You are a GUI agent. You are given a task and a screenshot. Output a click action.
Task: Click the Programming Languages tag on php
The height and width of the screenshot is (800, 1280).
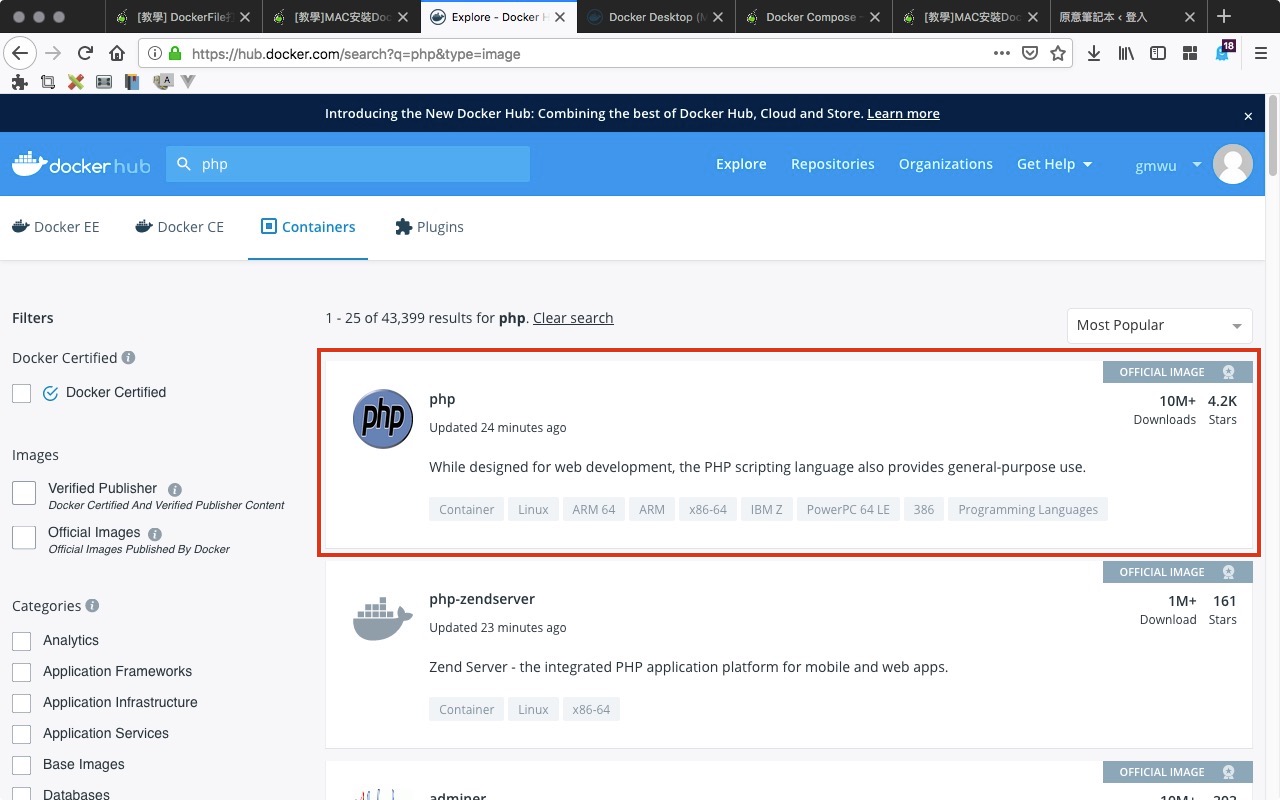(x=1028, y=509)
